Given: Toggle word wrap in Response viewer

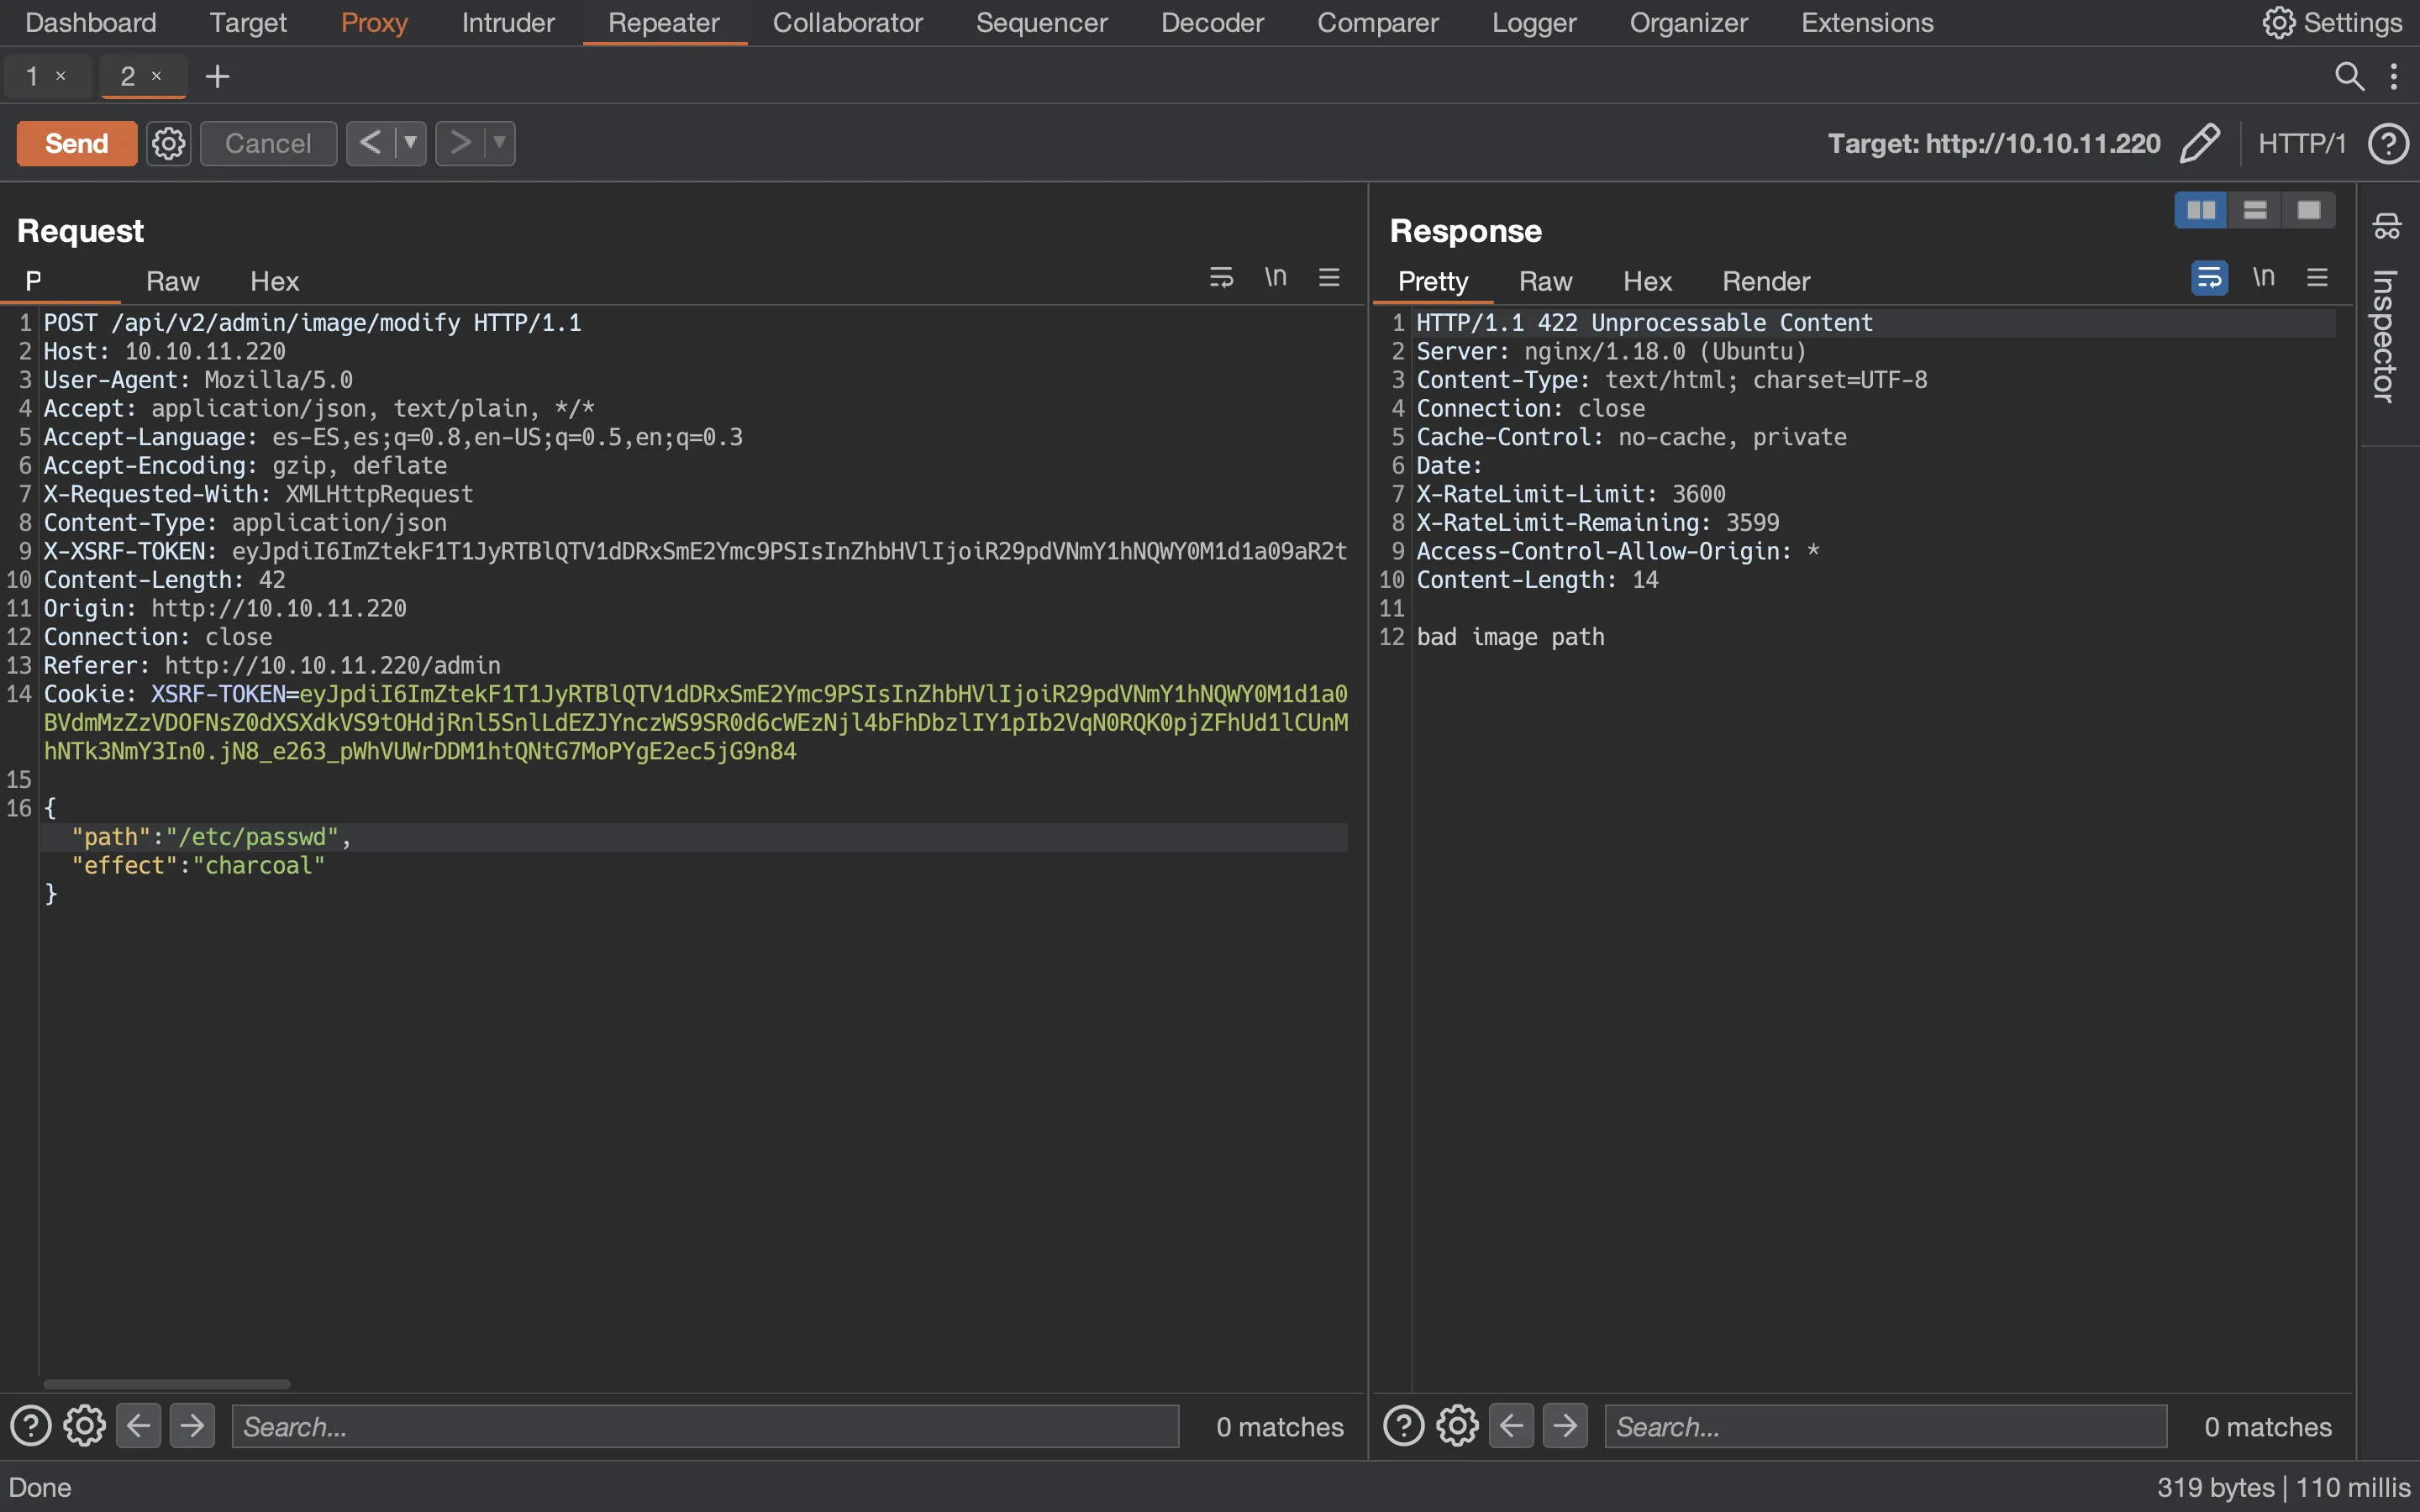Looking at the screenshot, I should pyautogui.click(x=2209, y=278).
